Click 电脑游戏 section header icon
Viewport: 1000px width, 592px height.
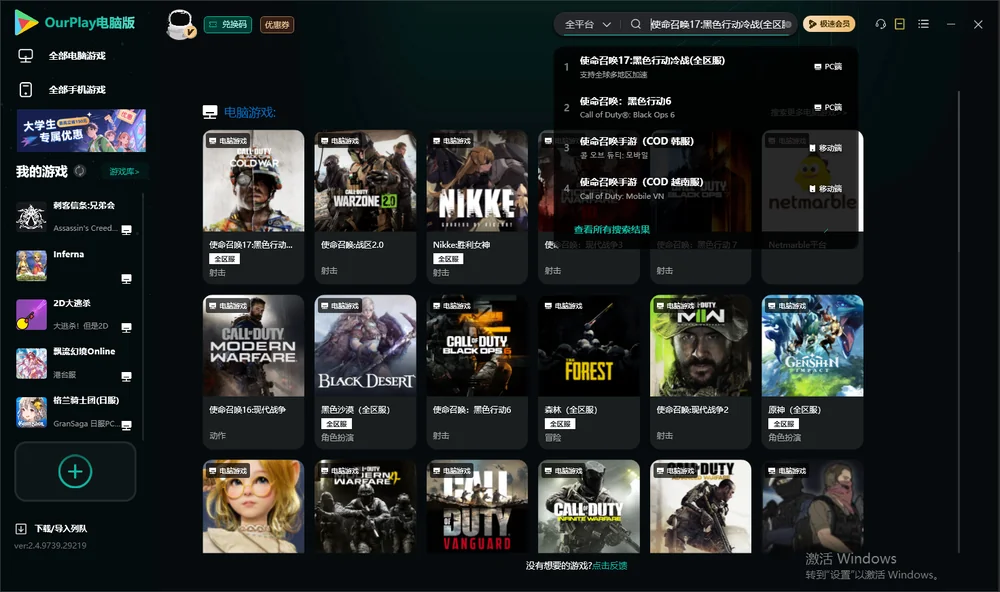(x=210, y=112)
